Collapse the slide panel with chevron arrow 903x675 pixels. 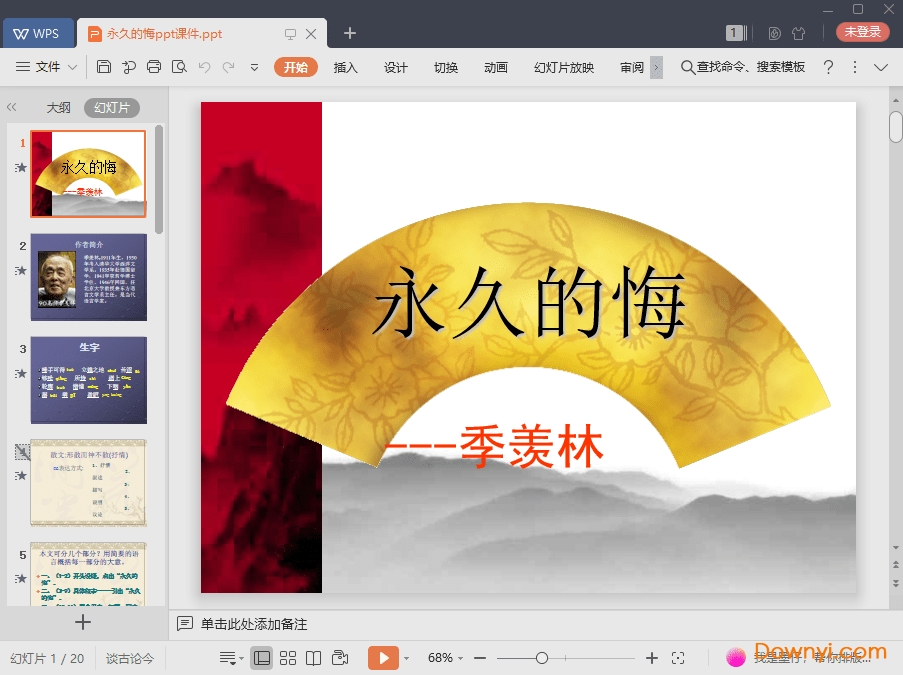[12, 107]
